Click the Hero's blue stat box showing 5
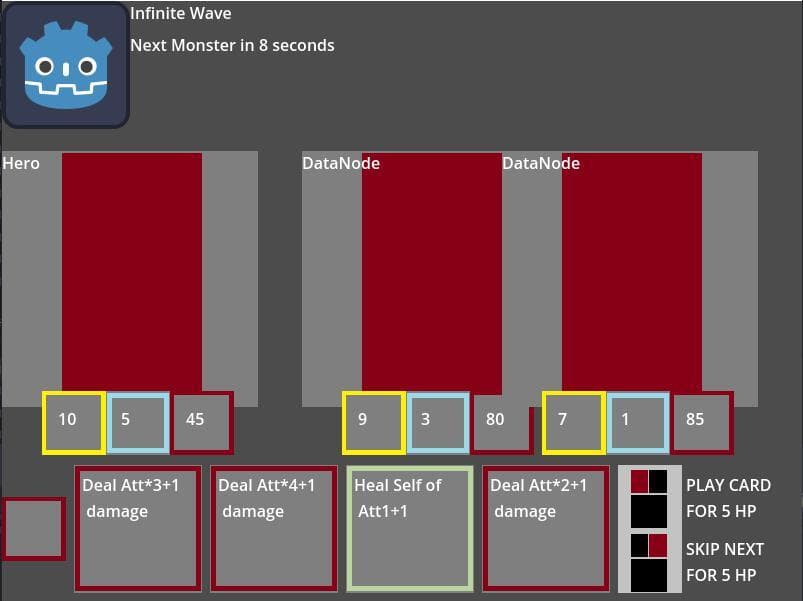Image resolution: width=803 pixels, height=601 pixels. 138,423
